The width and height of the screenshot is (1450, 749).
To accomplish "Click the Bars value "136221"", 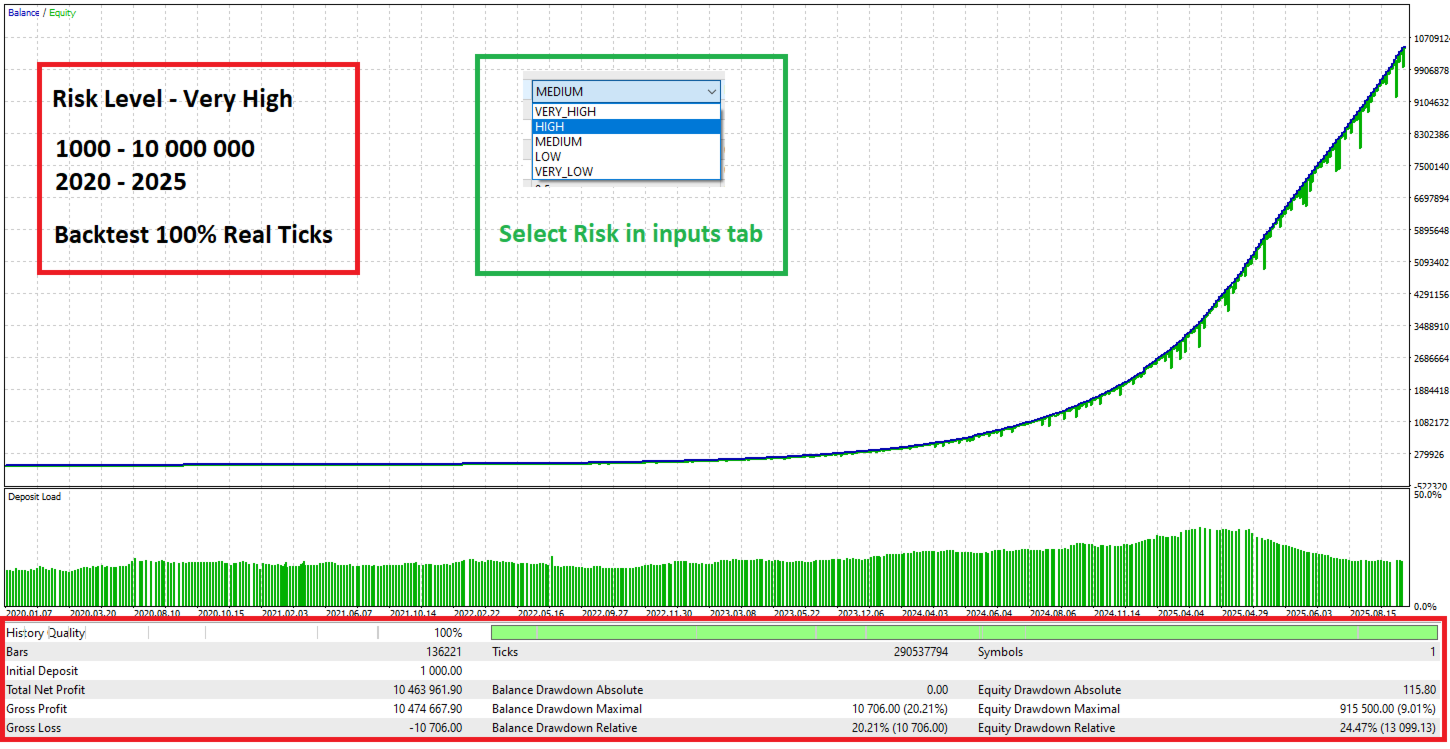I will [442, 652].
